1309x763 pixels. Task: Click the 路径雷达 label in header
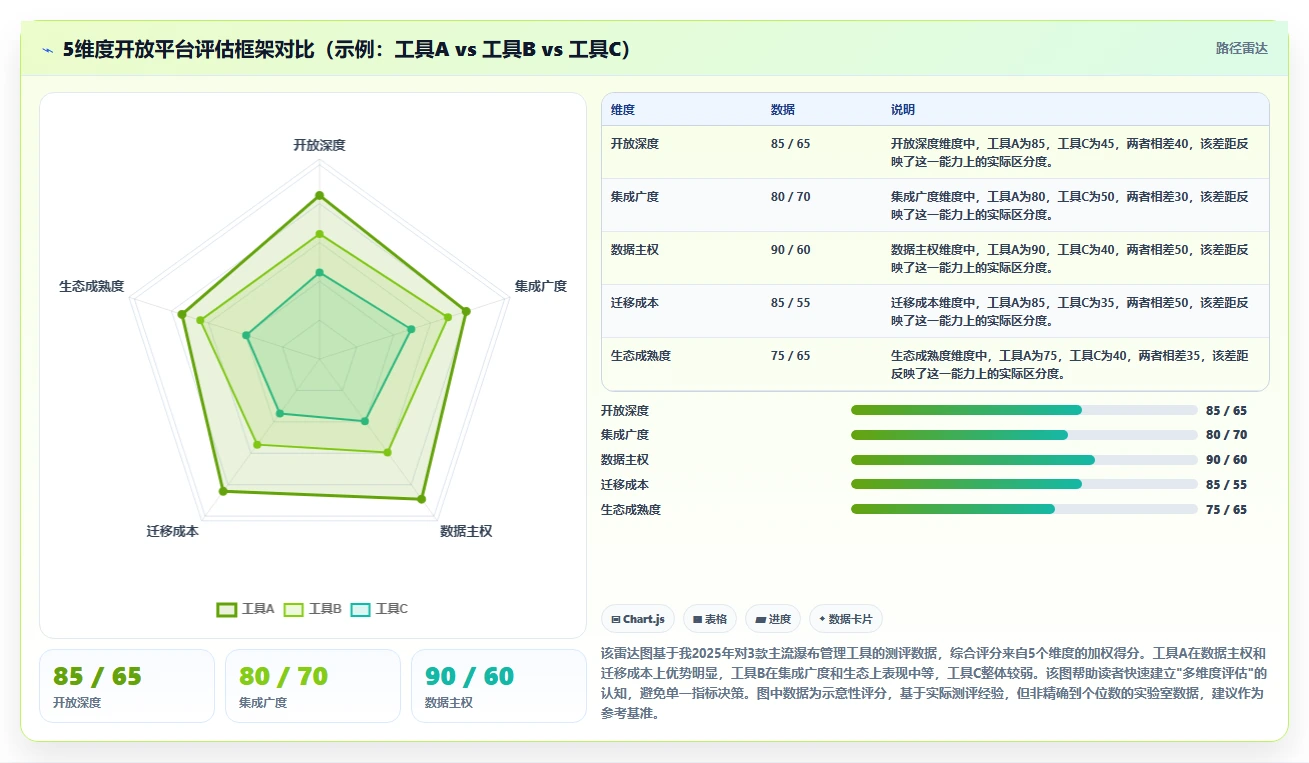click(x=1241, y=48)
